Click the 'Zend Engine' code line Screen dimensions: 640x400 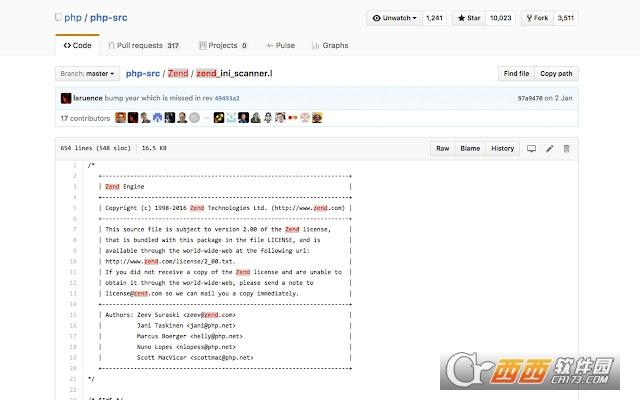[124, 187]
